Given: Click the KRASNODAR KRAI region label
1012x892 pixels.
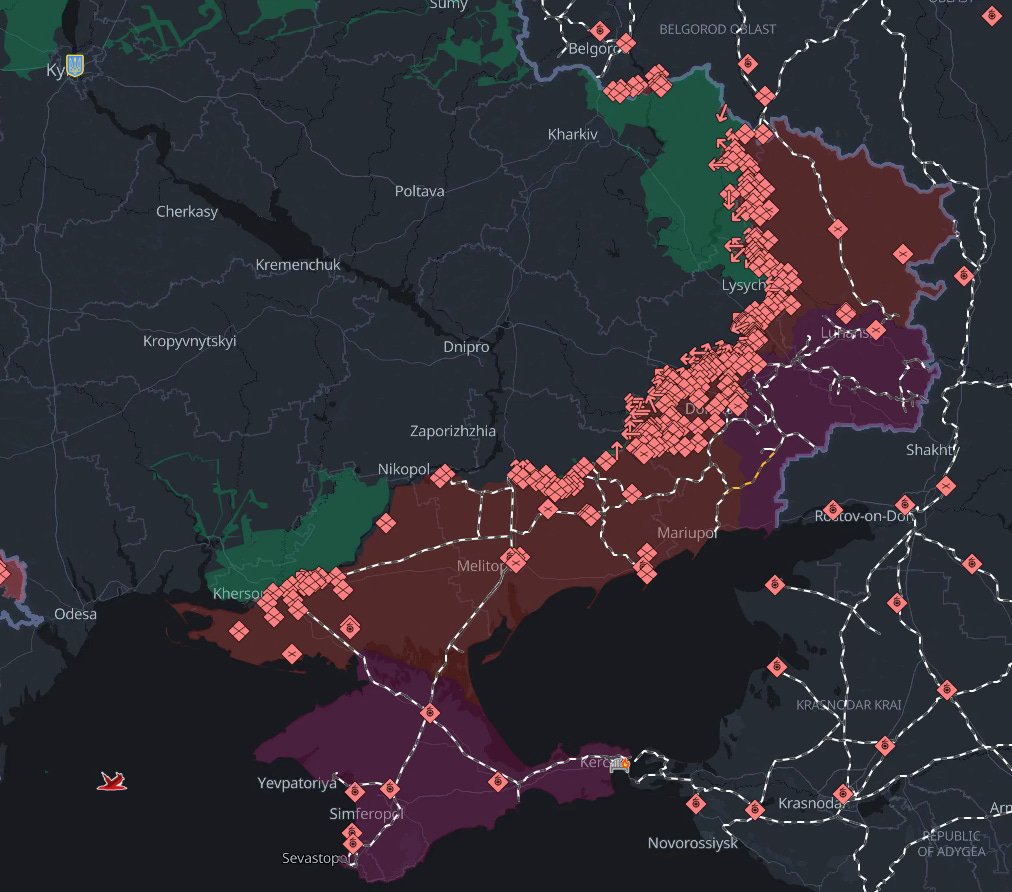Looking at the screenshot, I should click(x=849, y=705).
